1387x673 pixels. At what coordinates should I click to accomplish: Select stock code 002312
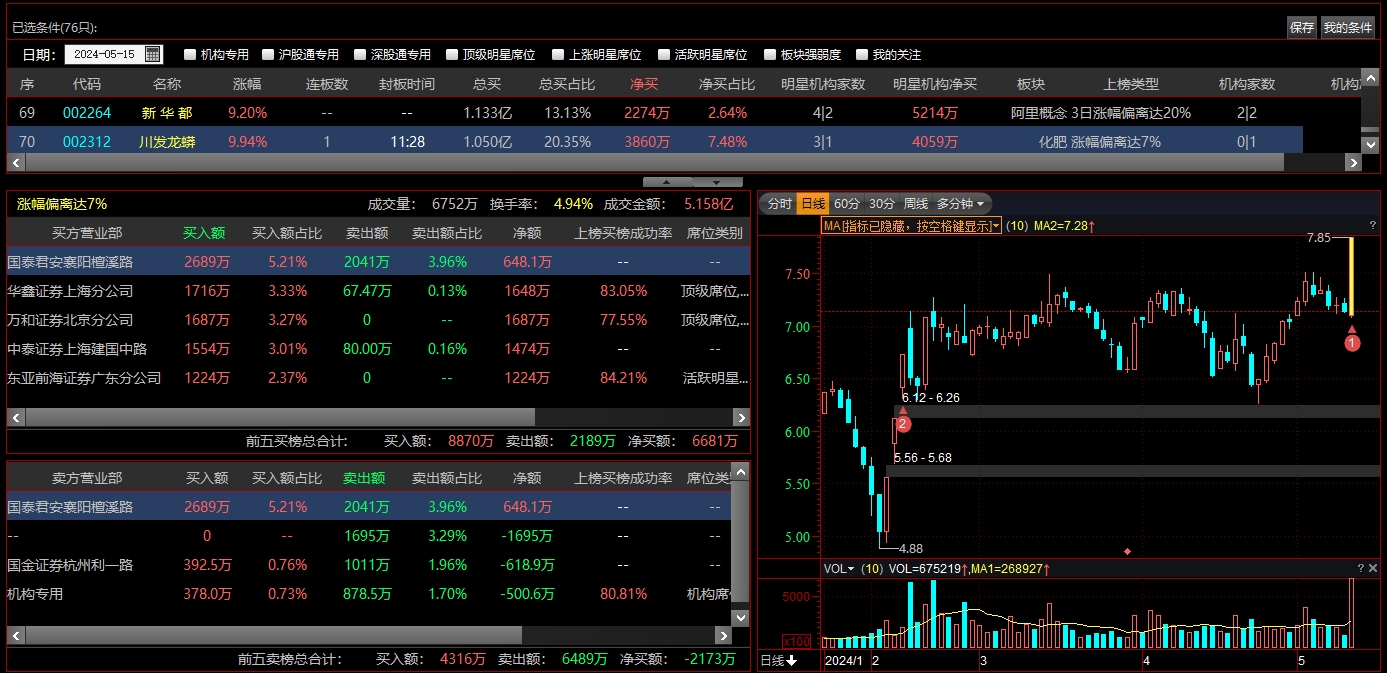point(87,142)
